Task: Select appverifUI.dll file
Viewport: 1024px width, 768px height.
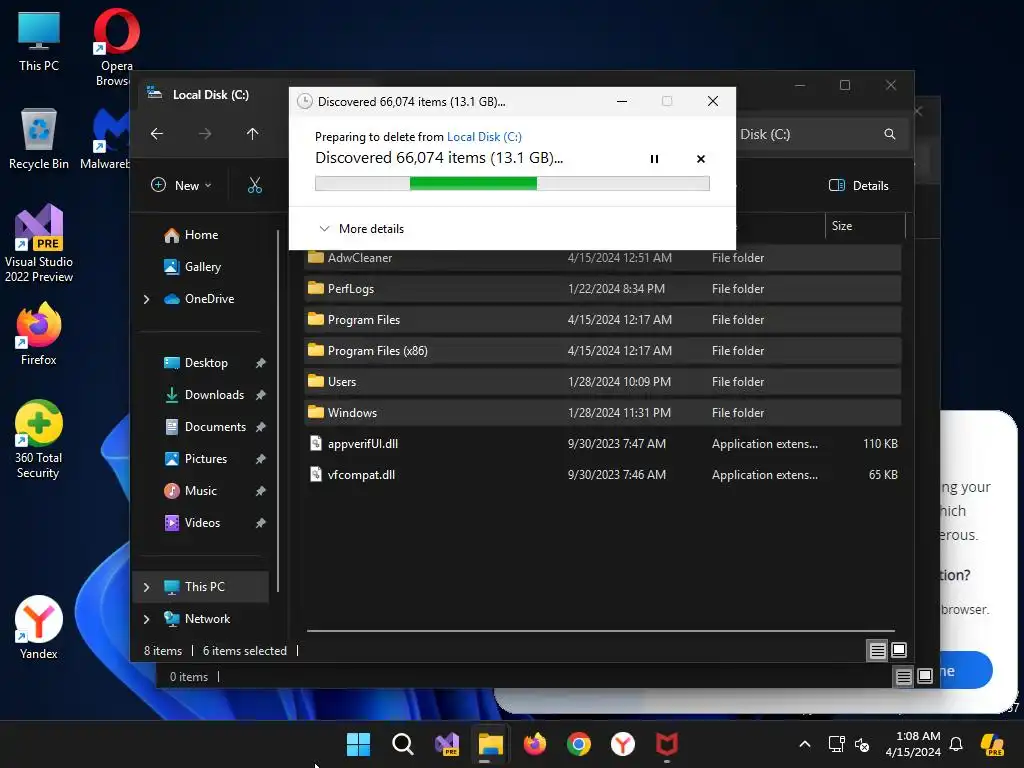Action: 602,444
